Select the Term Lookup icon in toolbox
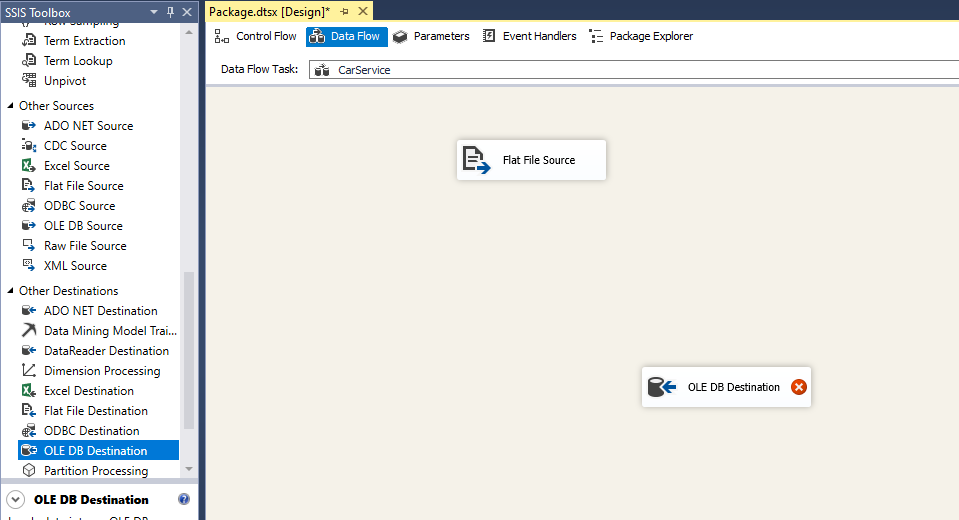 (29, 61)
